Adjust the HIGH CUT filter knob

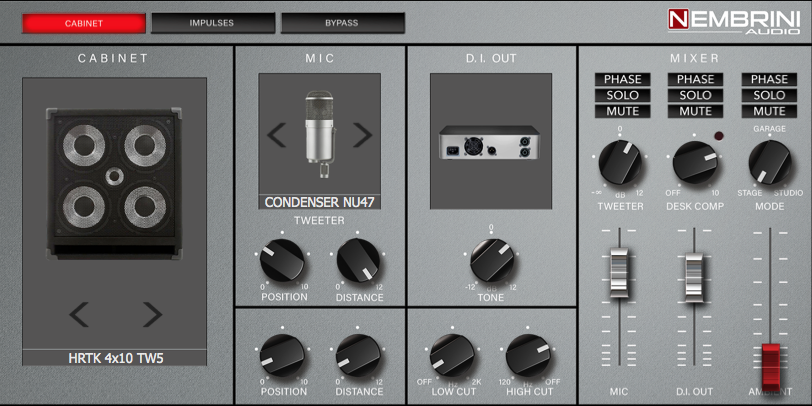click(x=528, y=356)
